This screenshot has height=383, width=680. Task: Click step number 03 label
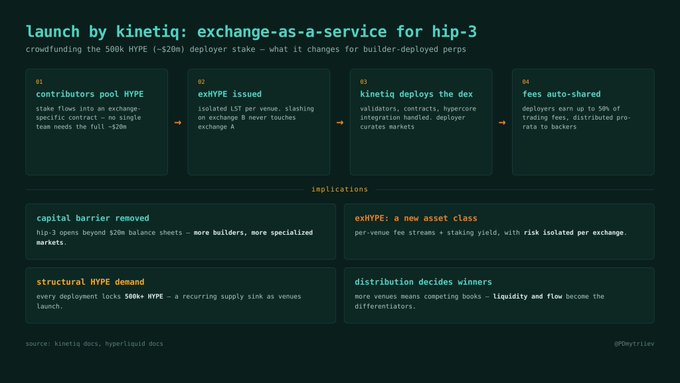coord(363,82)
